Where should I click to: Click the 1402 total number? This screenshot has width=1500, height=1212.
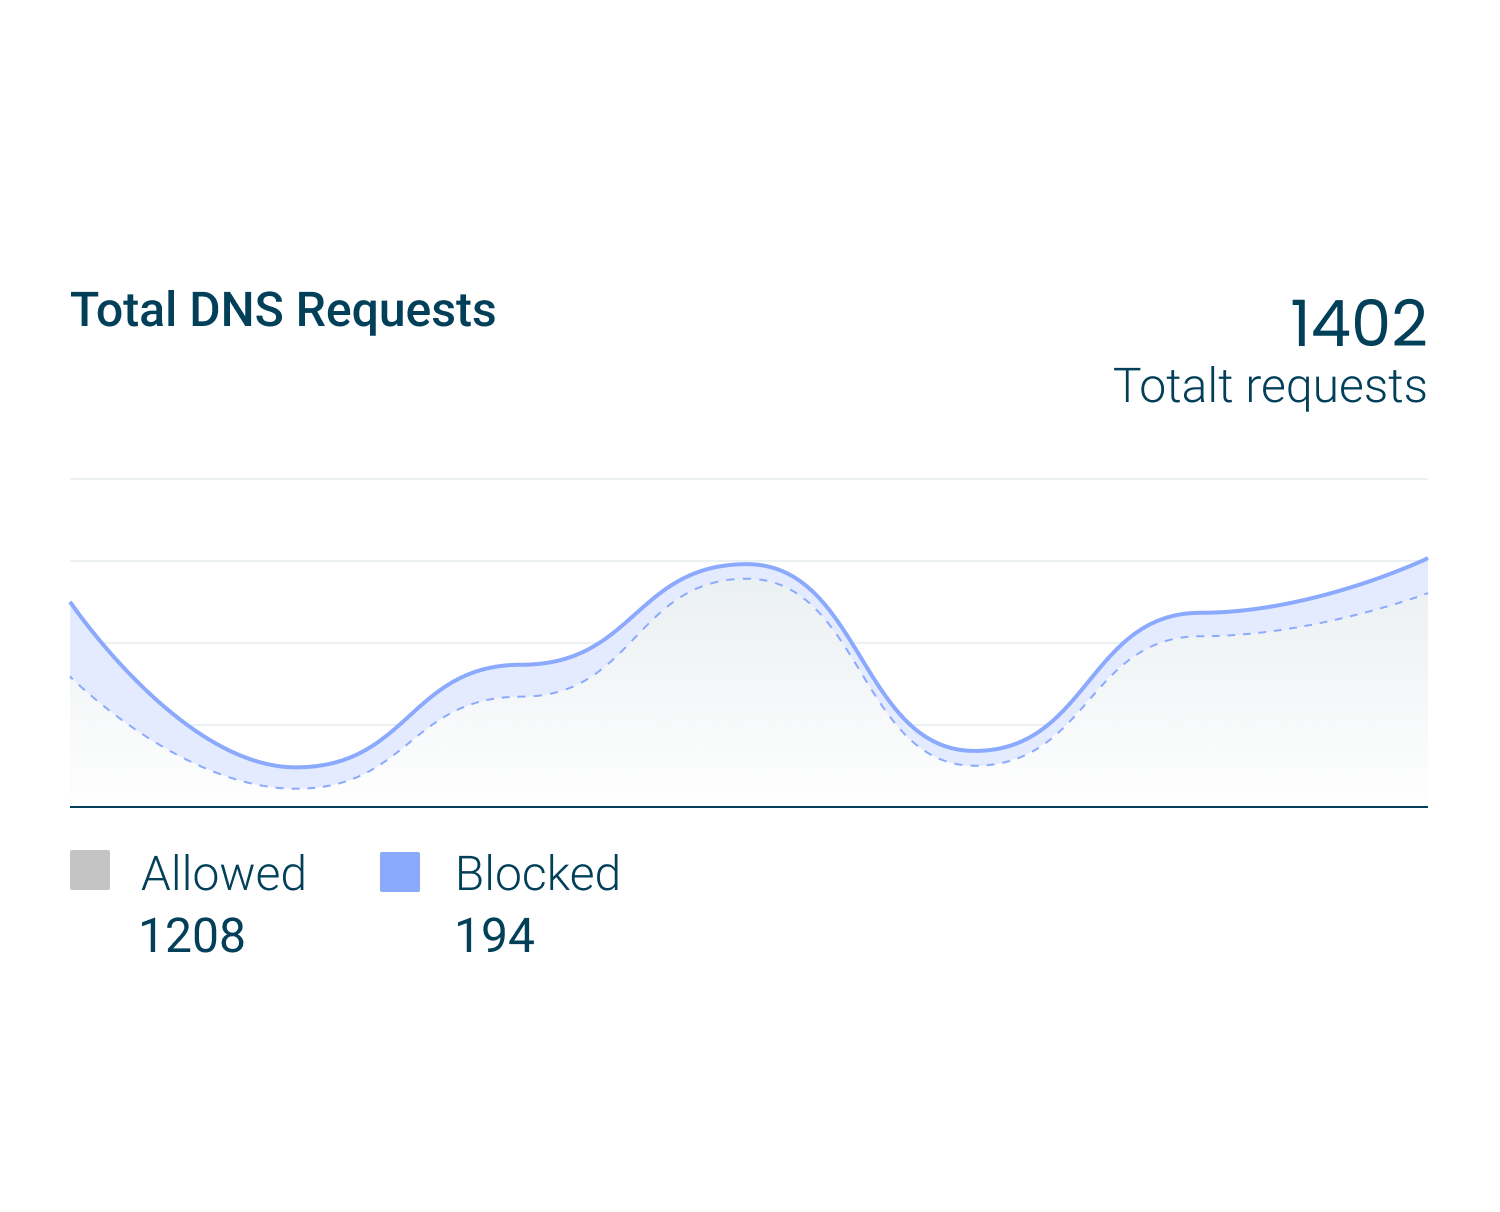[x=1357, y=324]
